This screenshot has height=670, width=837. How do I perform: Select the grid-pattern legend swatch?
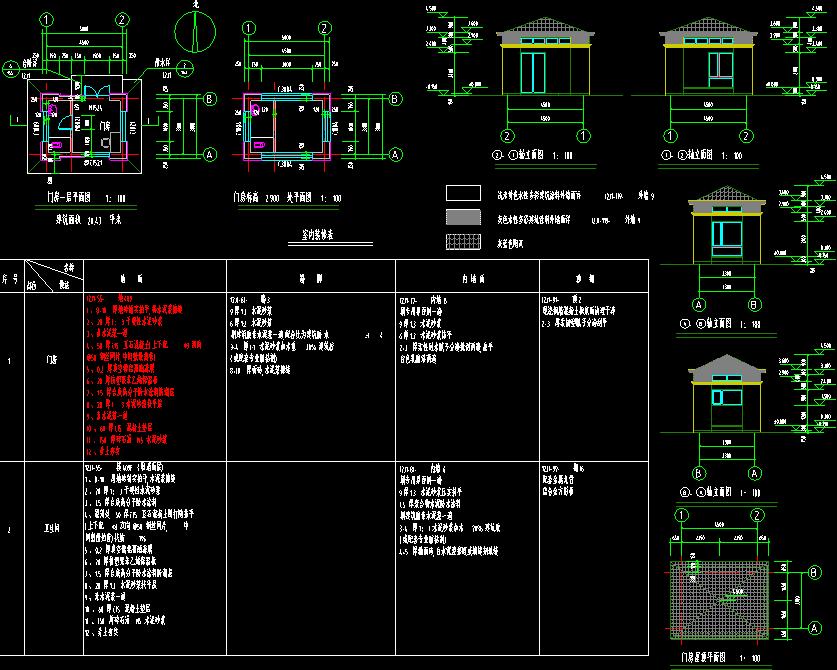coord(461,242)
